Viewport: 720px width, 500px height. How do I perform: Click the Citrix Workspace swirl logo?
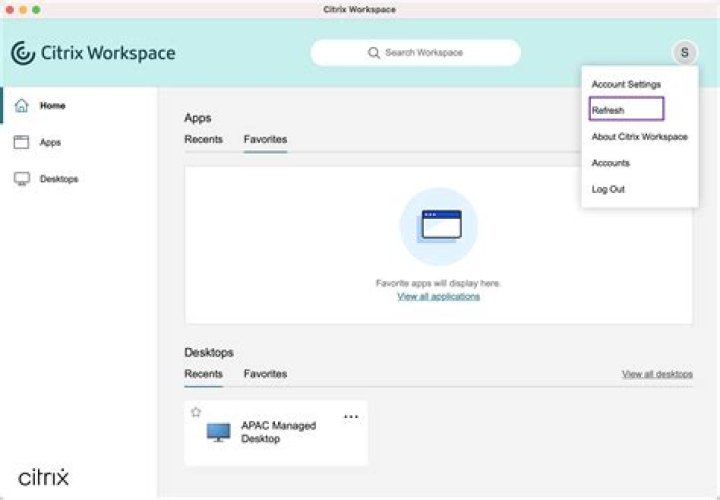(x=23, y=53)
